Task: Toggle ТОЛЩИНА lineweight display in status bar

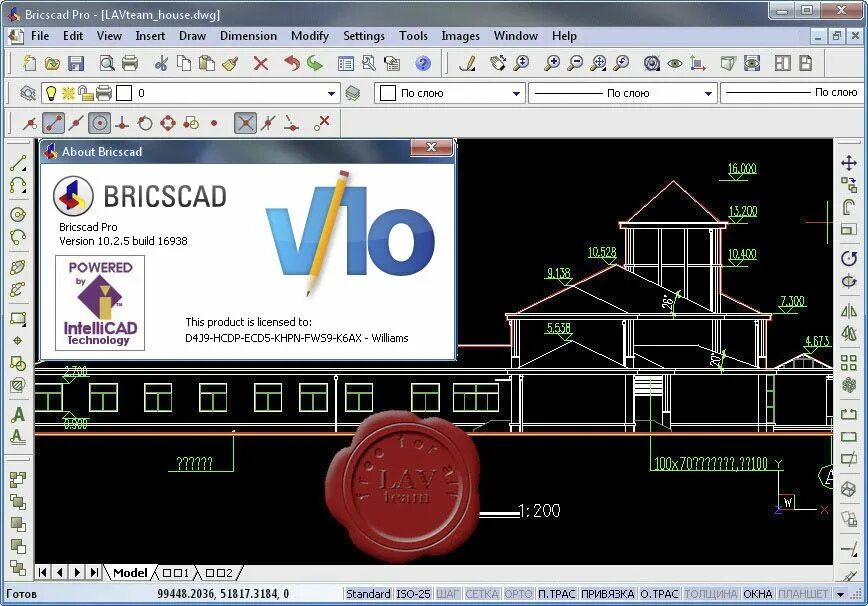Action: tap(711, 594)
